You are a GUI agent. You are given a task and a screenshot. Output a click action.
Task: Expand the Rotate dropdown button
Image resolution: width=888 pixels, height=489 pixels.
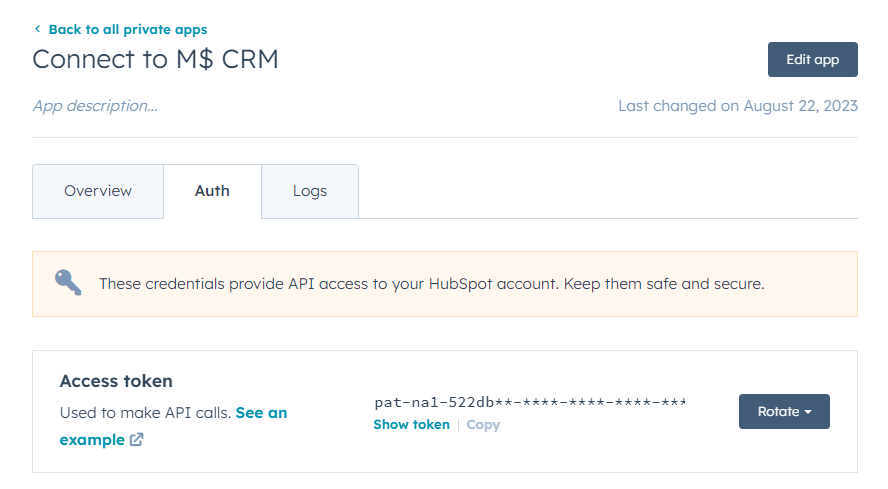[x=783, y=412]
